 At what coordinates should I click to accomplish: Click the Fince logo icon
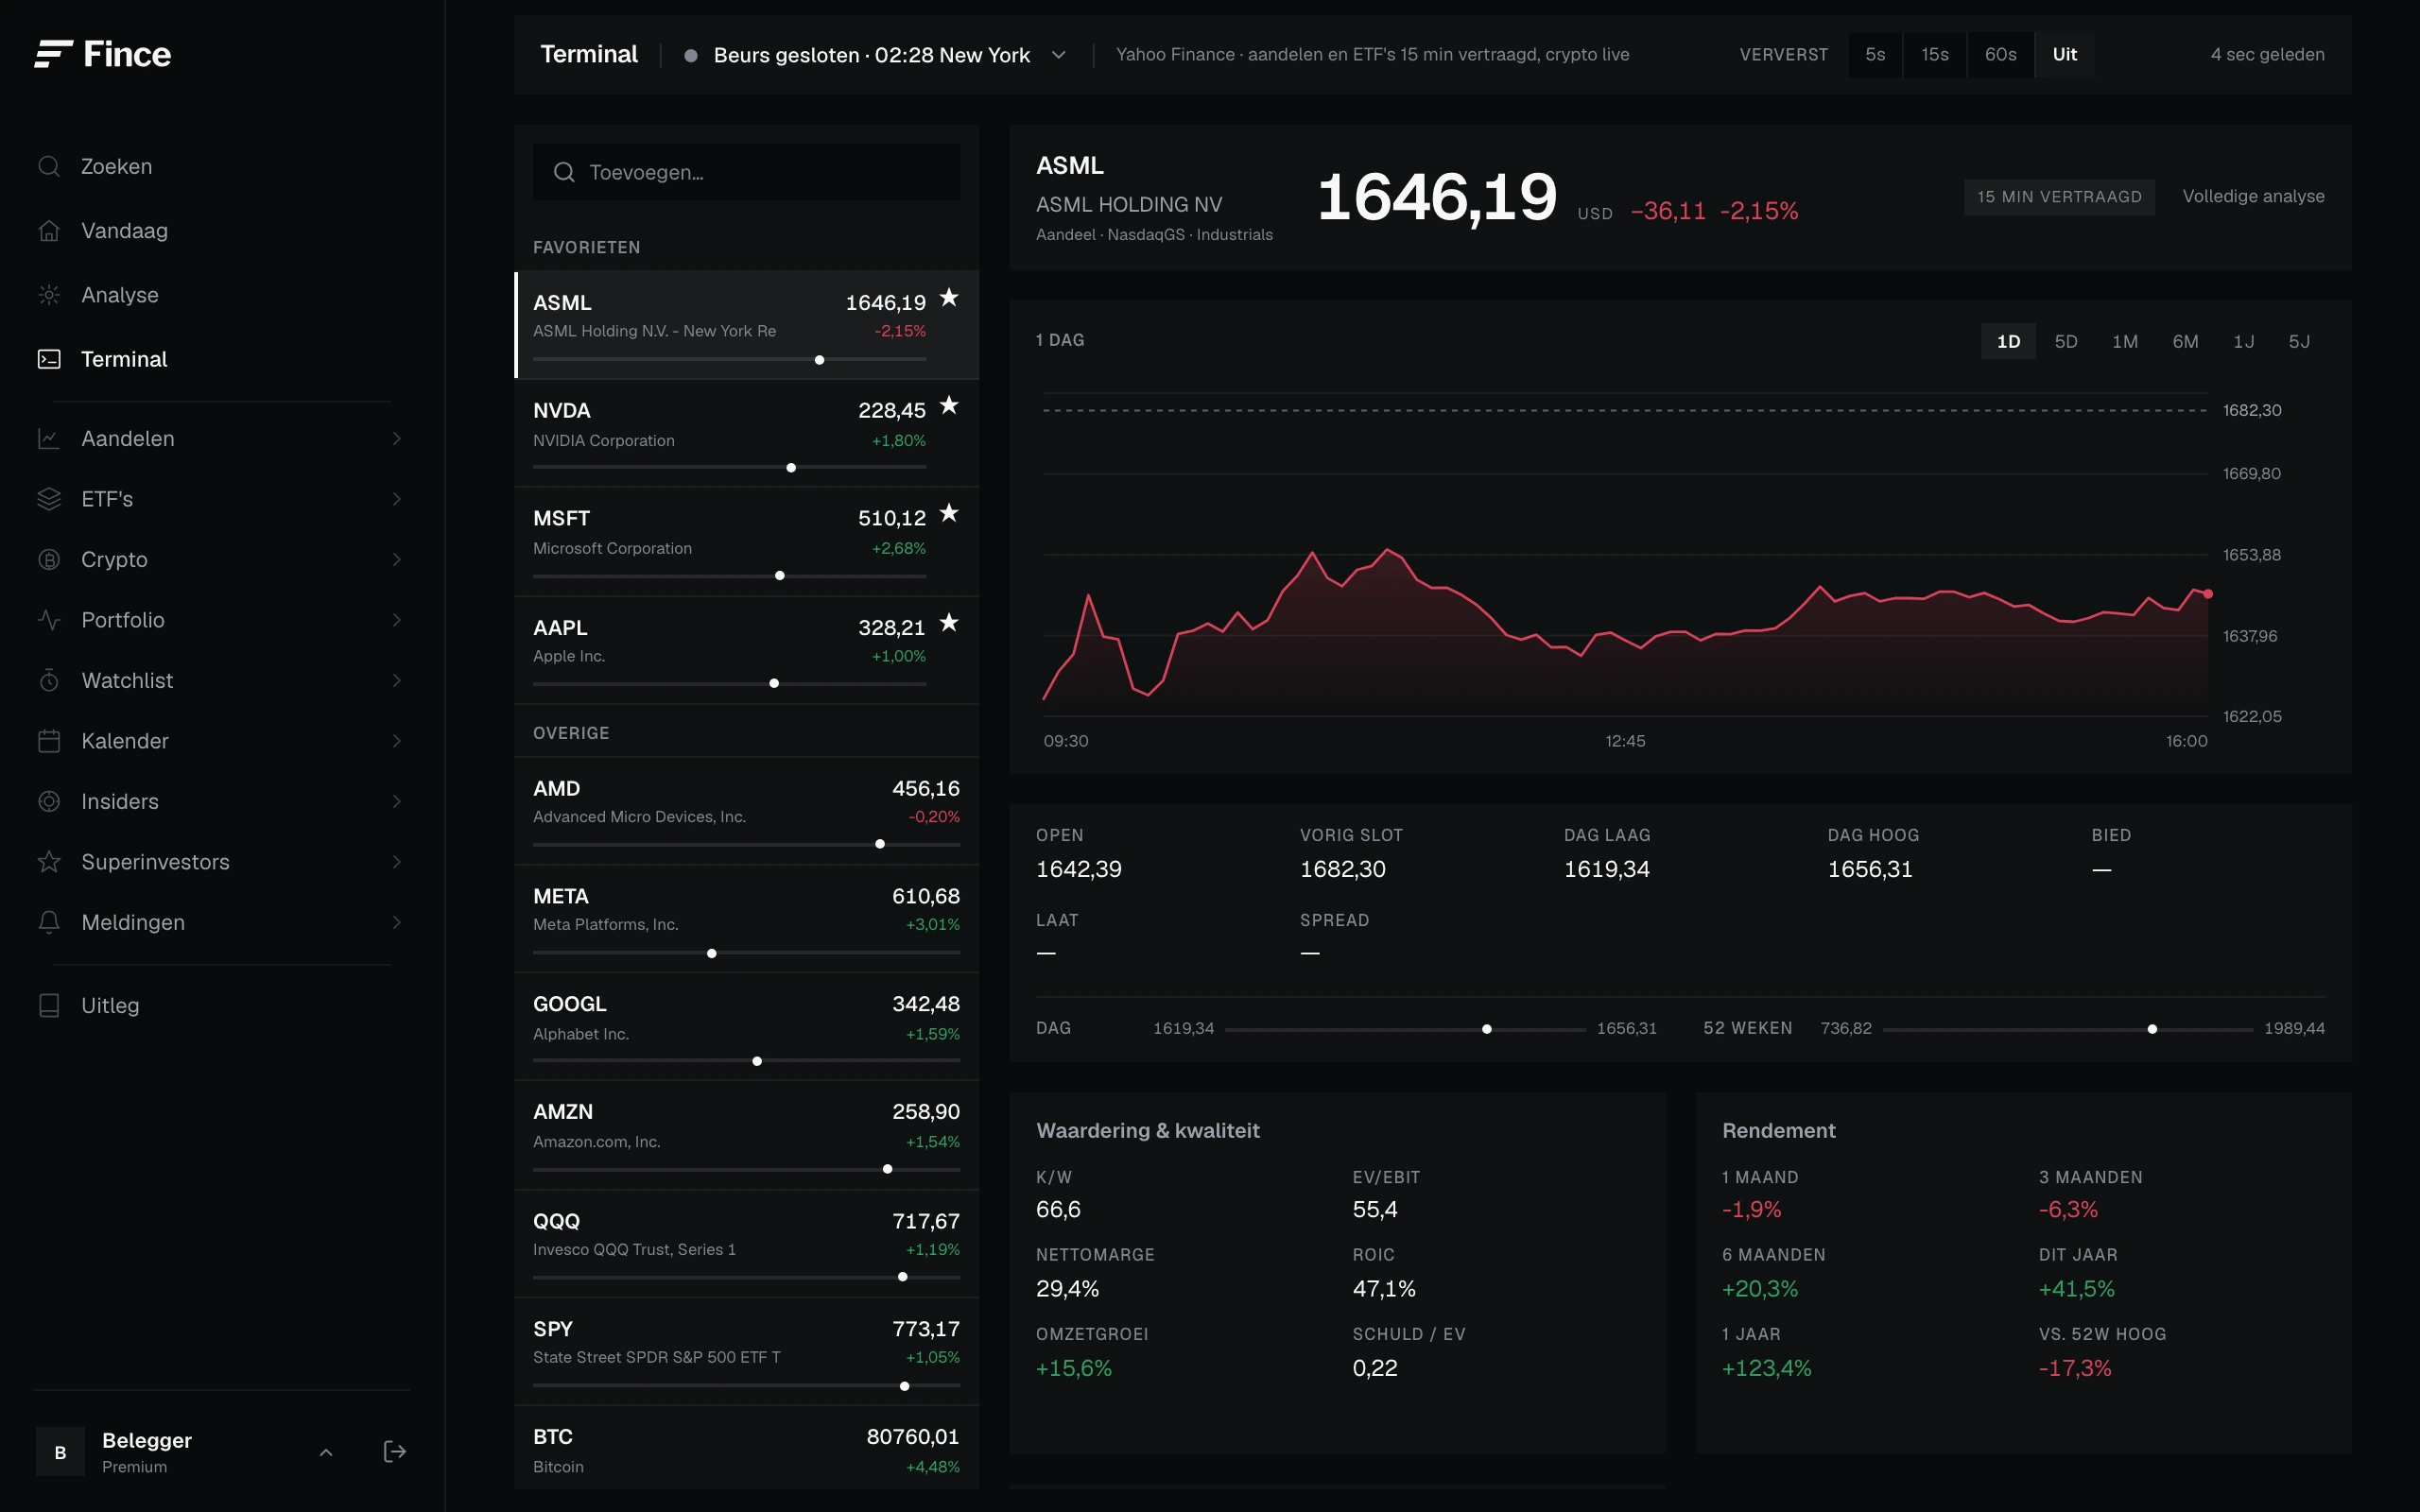(54, 54)
